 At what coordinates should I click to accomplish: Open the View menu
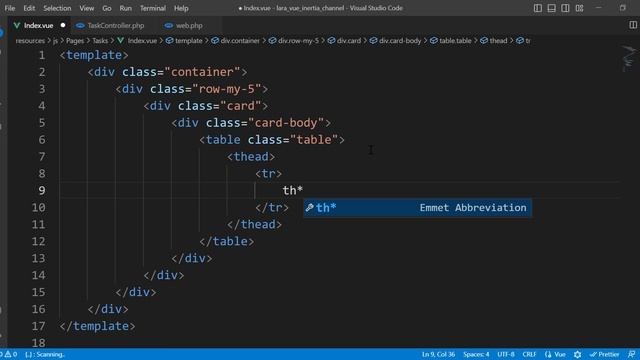coord(87,8)
